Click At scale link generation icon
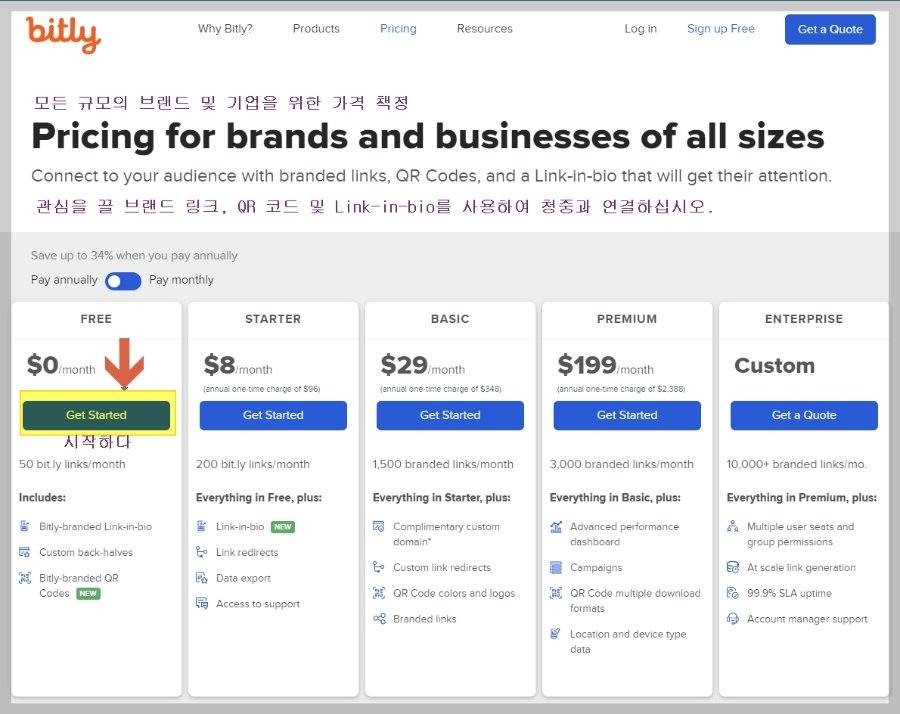 [733, 567]
